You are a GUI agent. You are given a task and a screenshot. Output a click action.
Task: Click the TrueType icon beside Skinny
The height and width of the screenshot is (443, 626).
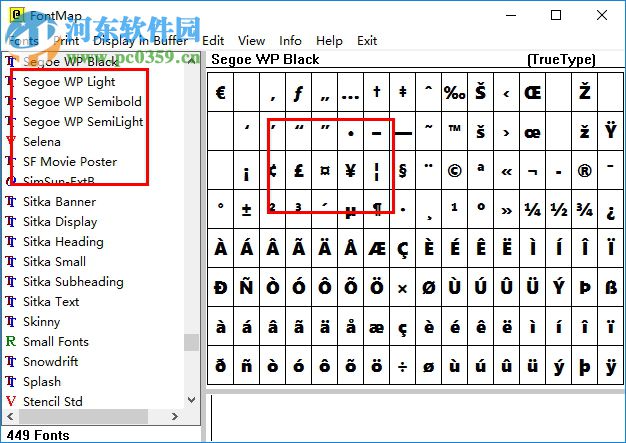(11, 321)
